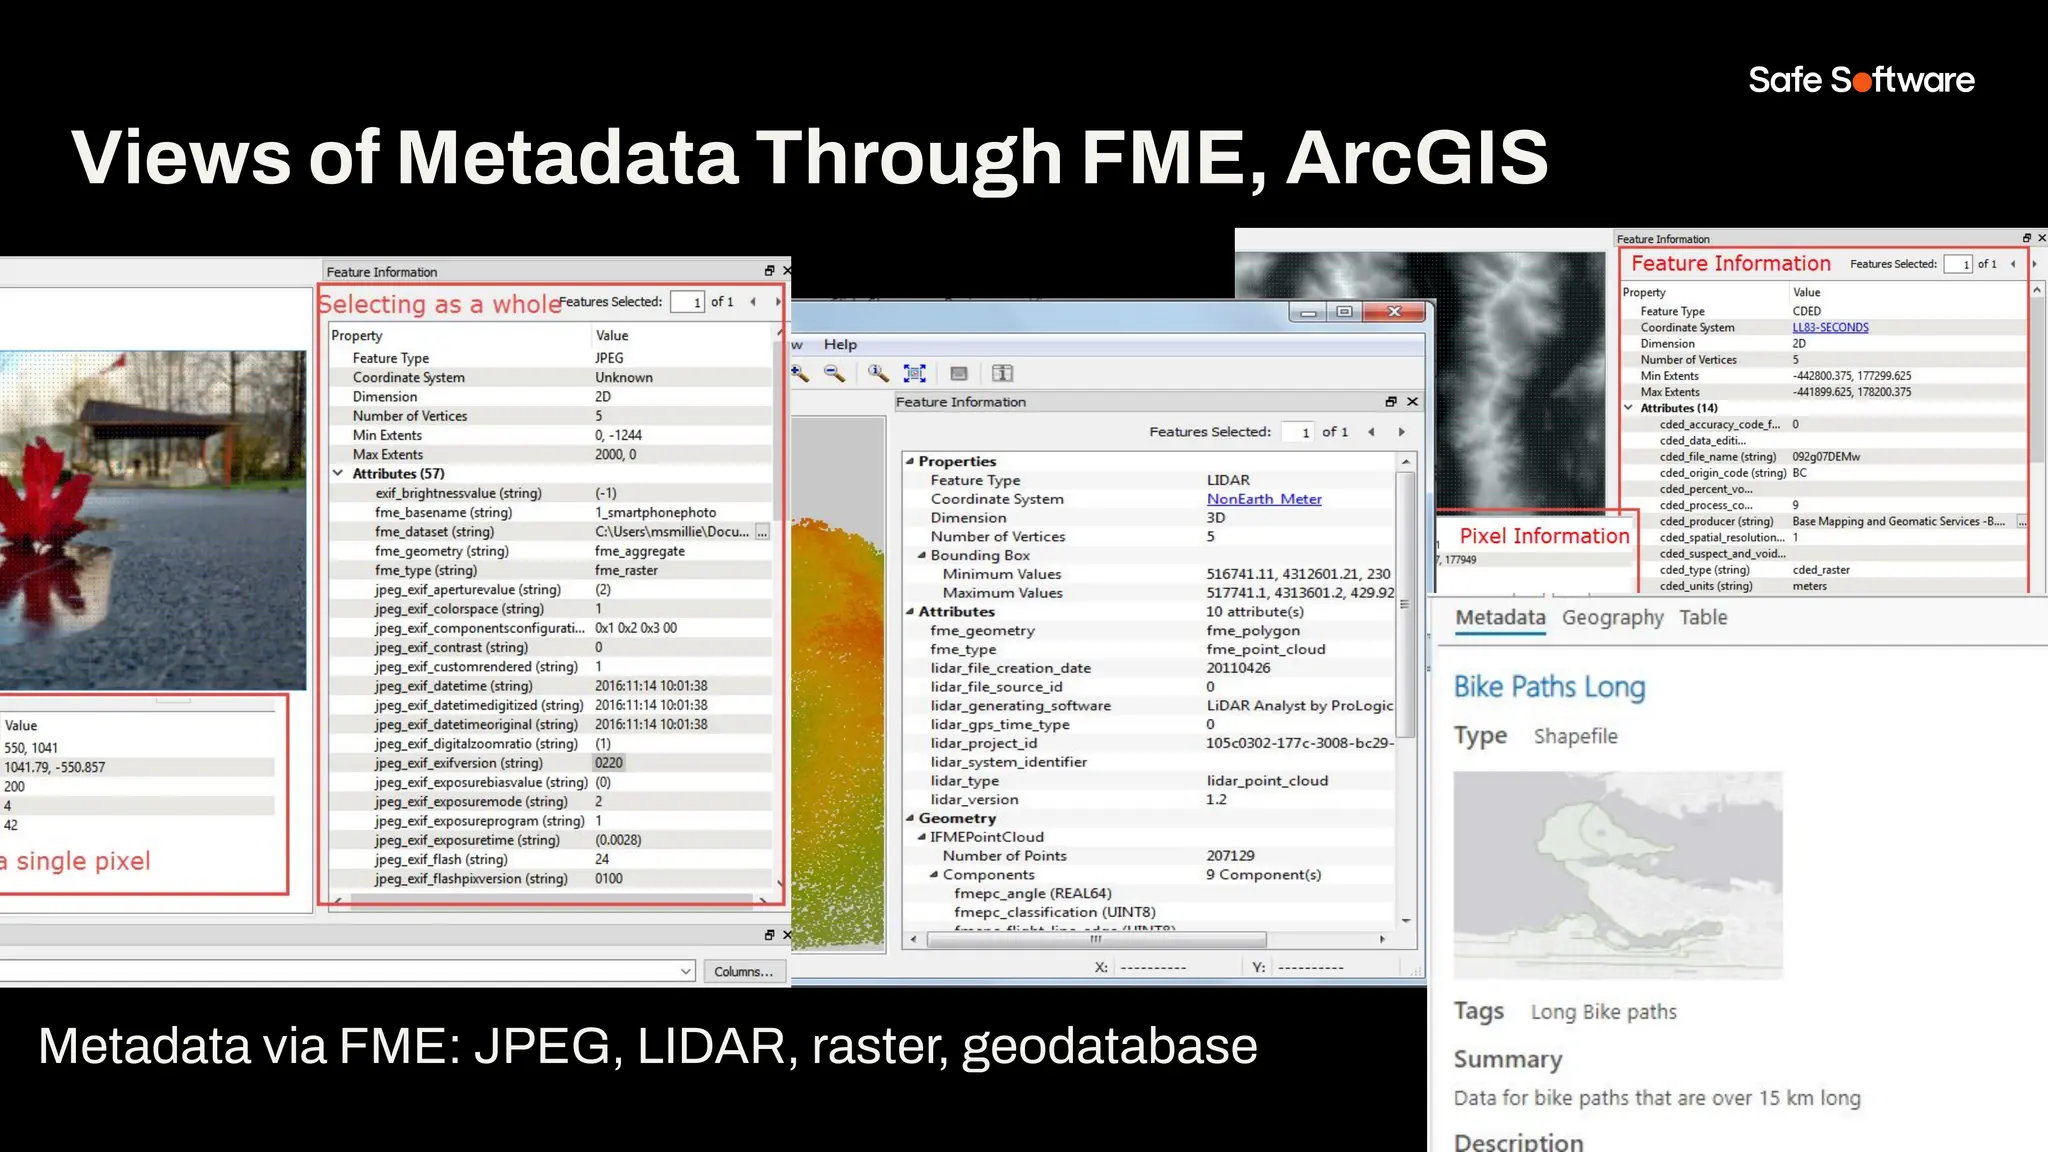Go to previous feature in JPEG panel
The width and height of the screenshot is (2048, 1152).
coord(753,302)
